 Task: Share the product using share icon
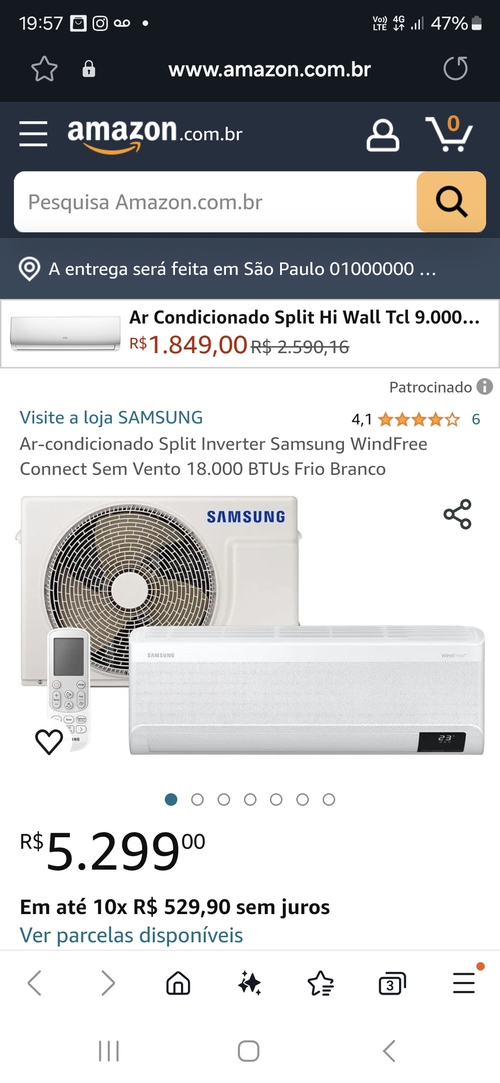click(457, 515)
